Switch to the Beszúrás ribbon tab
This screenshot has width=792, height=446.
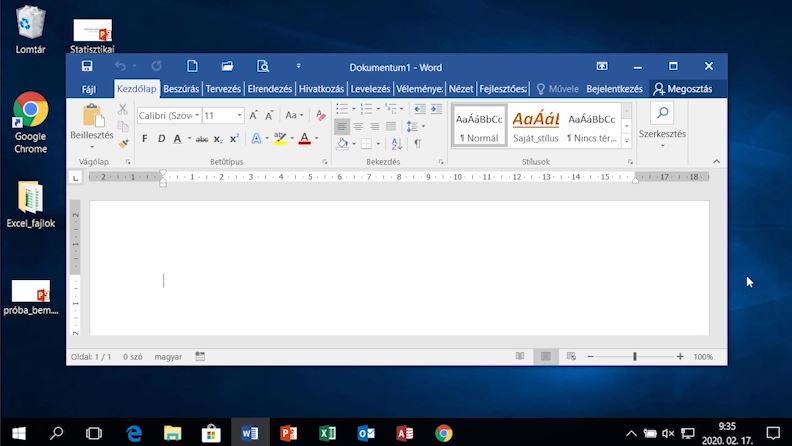coord(181,89)
